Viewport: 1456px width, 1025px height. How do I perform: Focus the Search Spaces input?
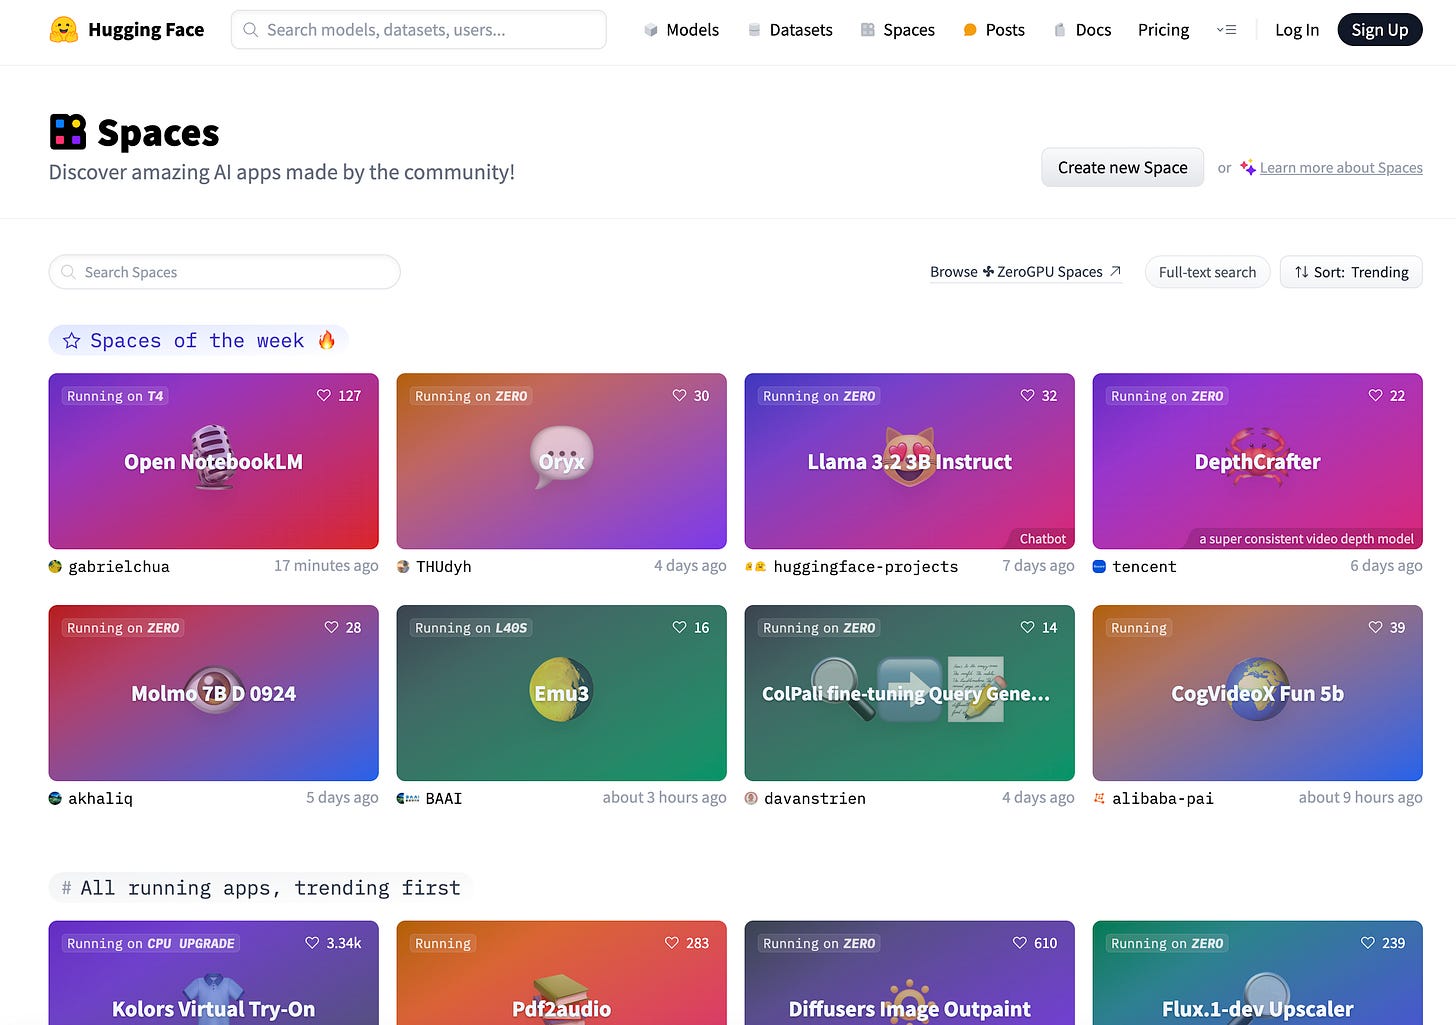pyautogui.click(x=225, y=272)
